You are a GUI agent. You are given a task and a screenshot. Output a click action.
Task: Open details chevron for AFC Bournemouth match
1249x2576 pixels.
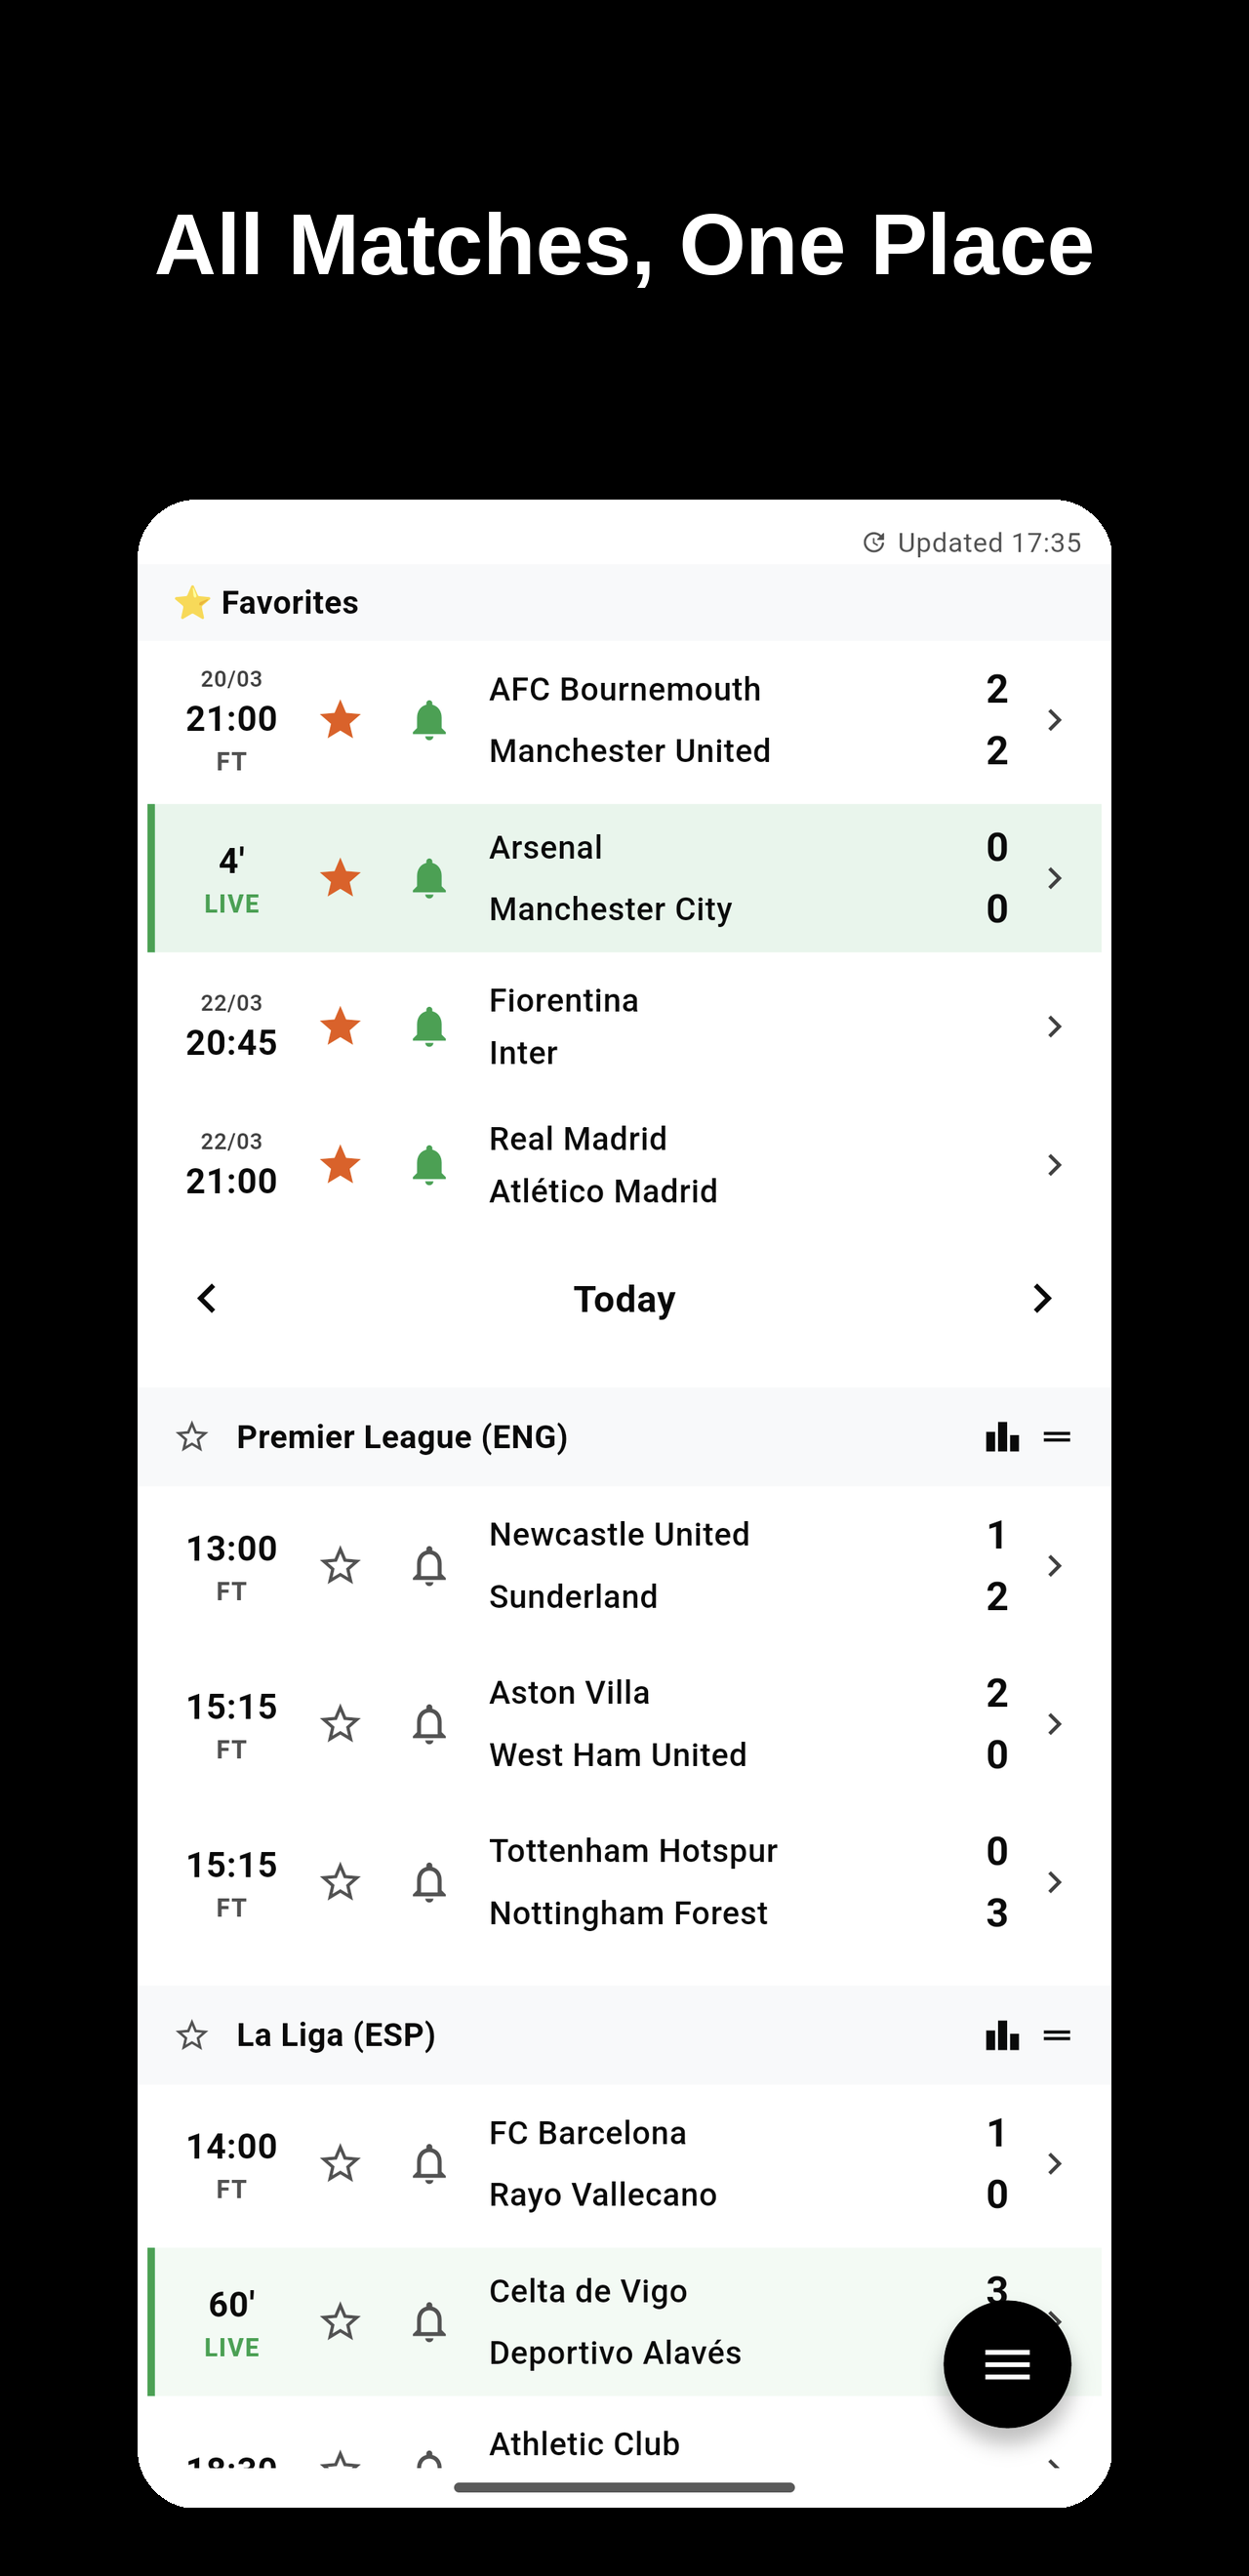[1054, 720]
